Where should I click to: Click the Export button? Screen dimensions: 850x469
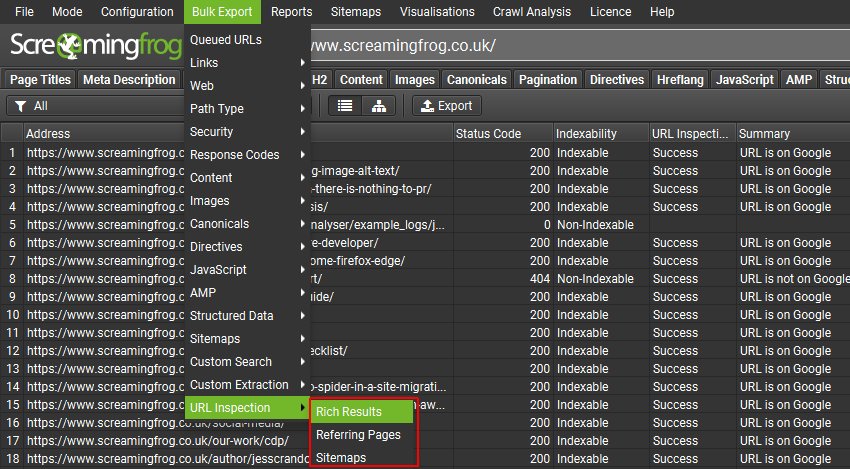(447, 106)
